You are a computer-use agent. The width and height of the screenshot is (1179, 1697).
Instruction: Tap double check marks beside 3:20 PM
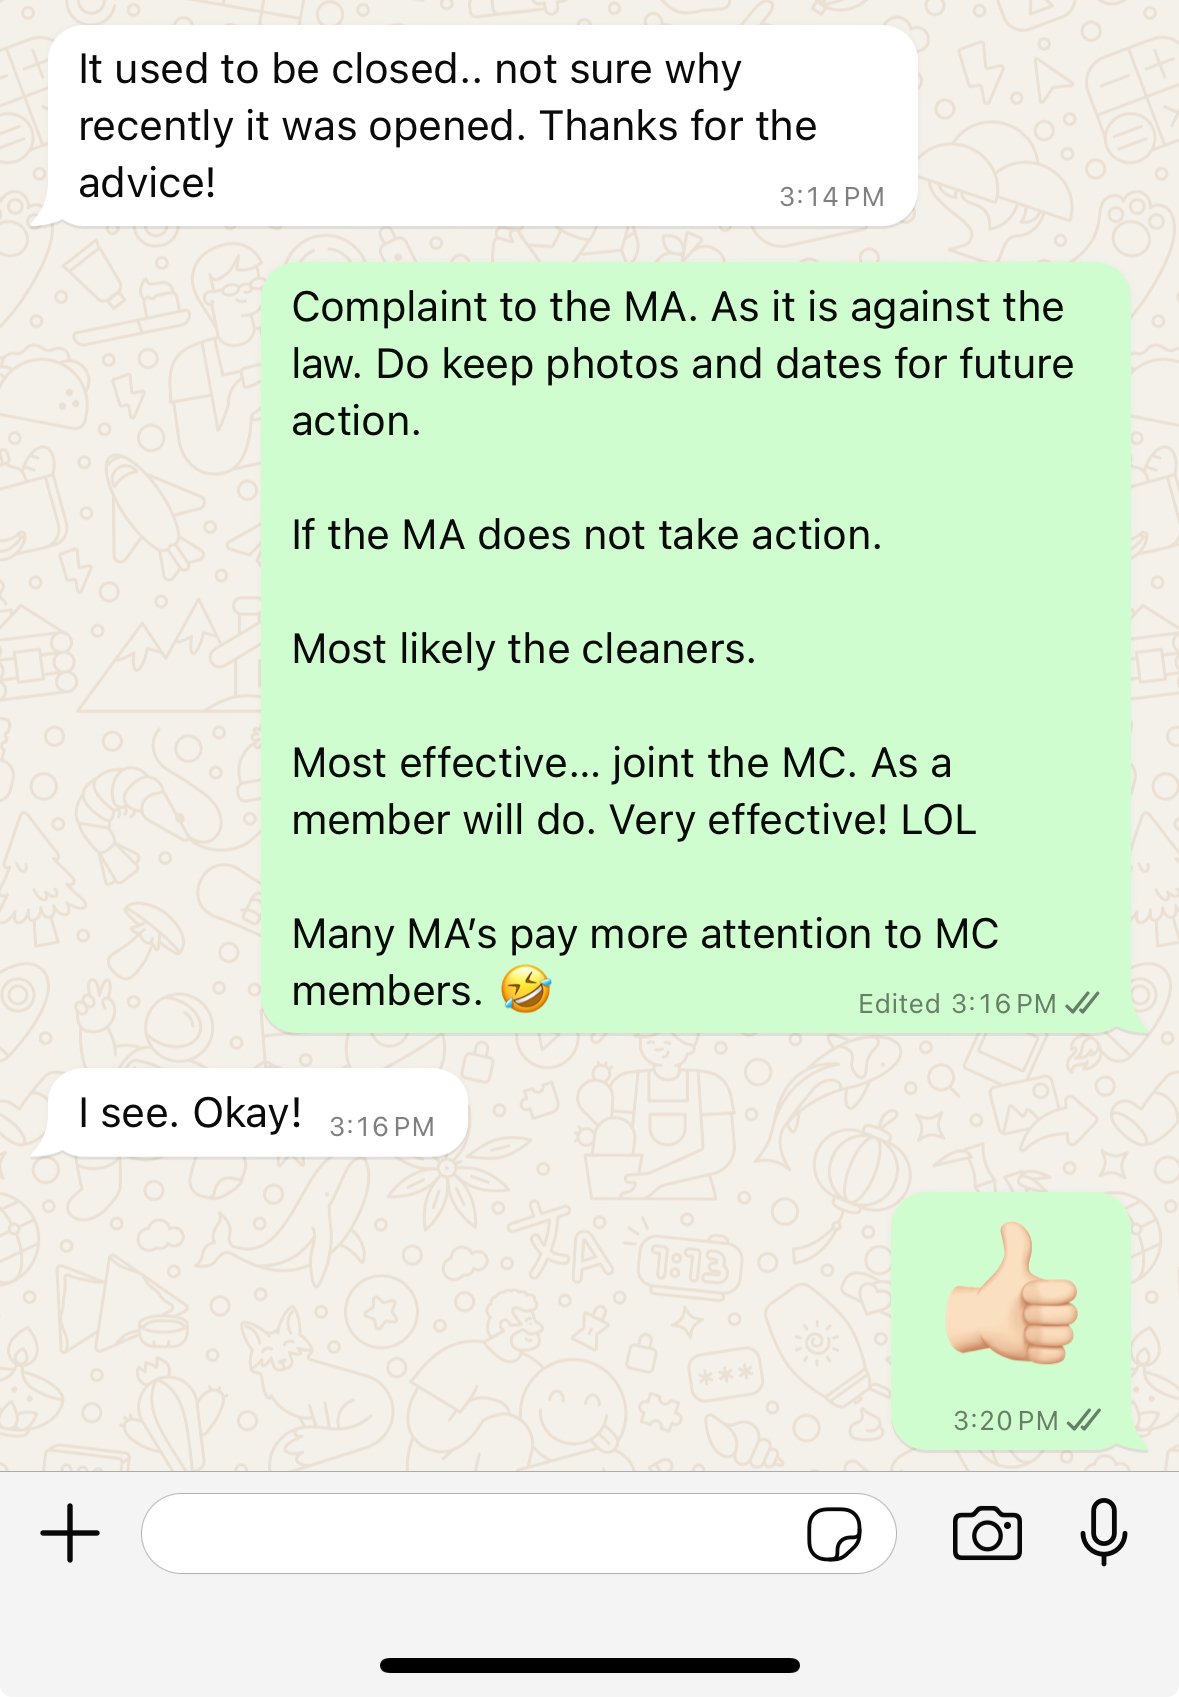[1084, 1420]
